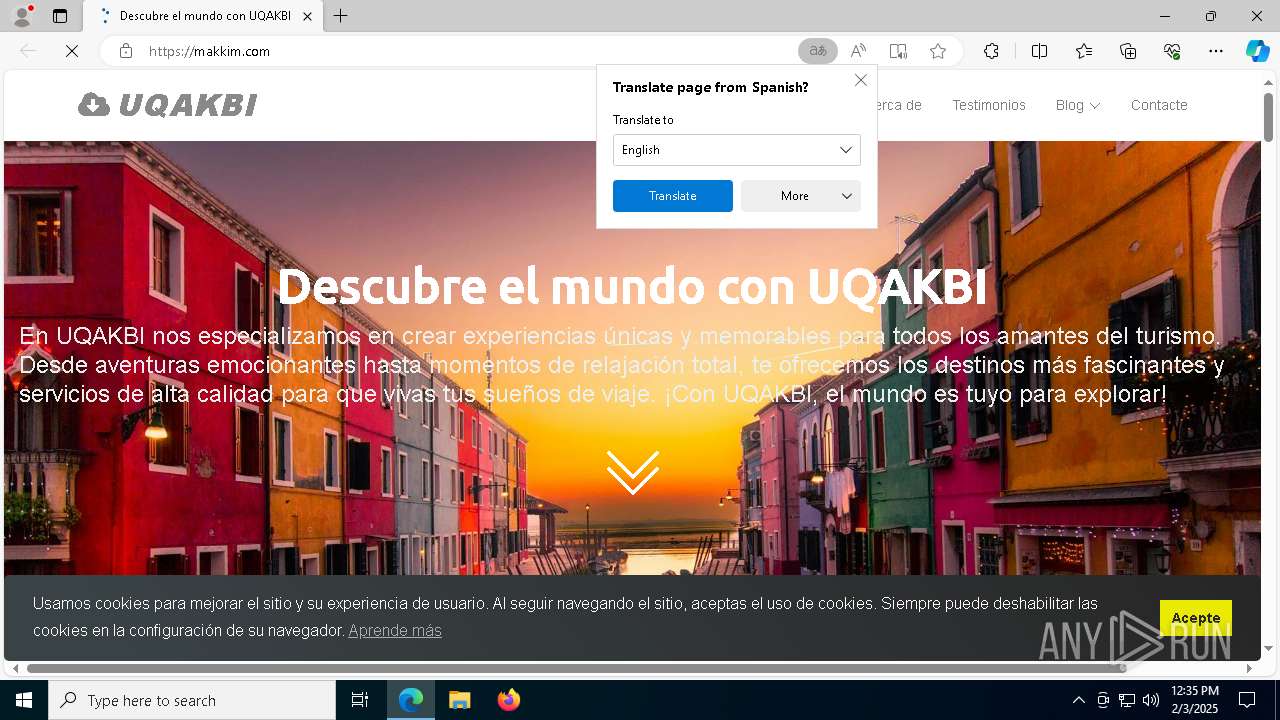Open the notification center
This screenshot has width=1280, height=720.
click(1247, 700)
